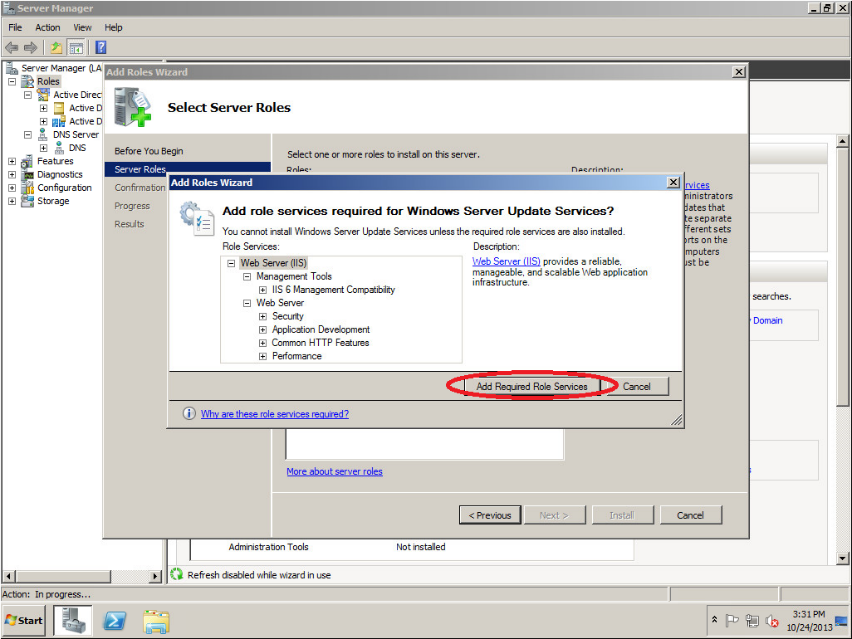
Task: Expand the Storage tree node
Action: pos(12,201)
